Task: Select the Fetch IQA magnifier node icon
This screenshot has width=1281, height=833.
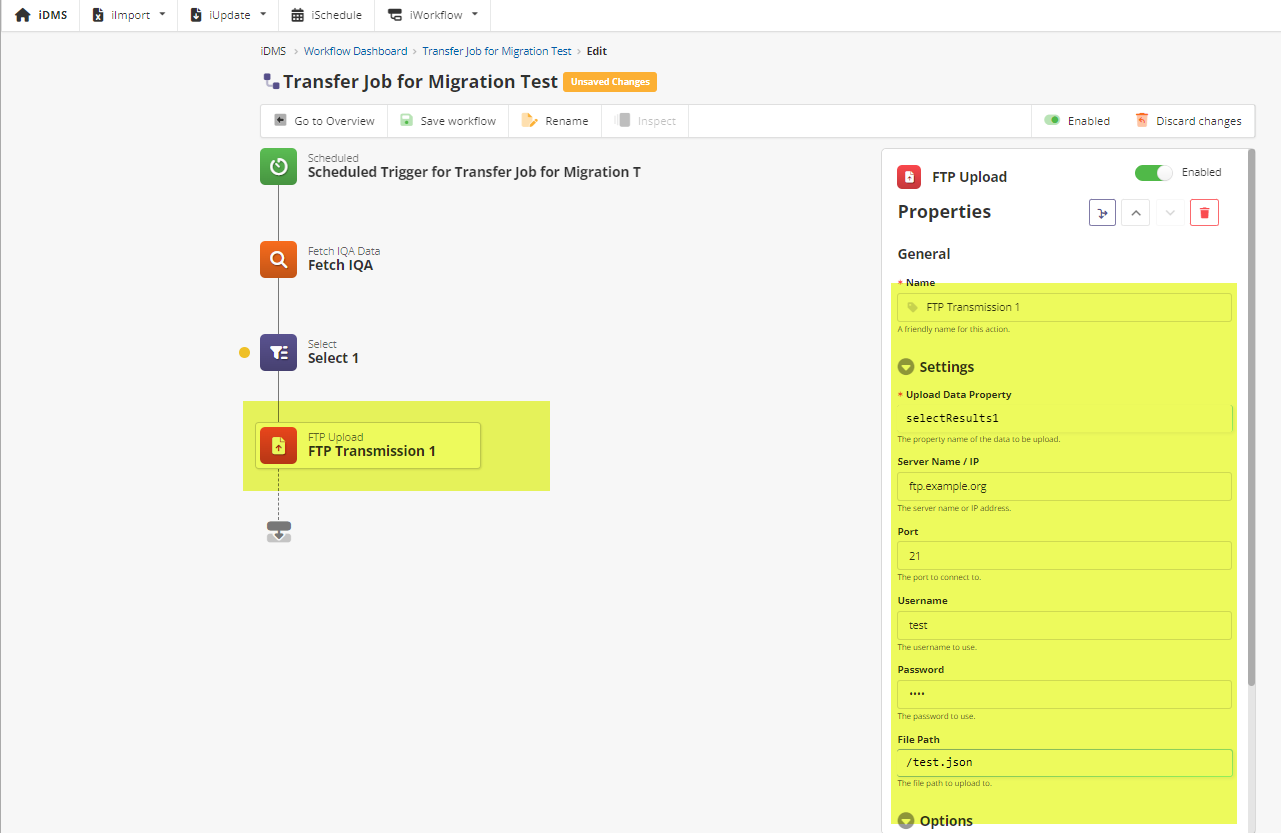Action: pyautogui.click(x=278, y=260)
